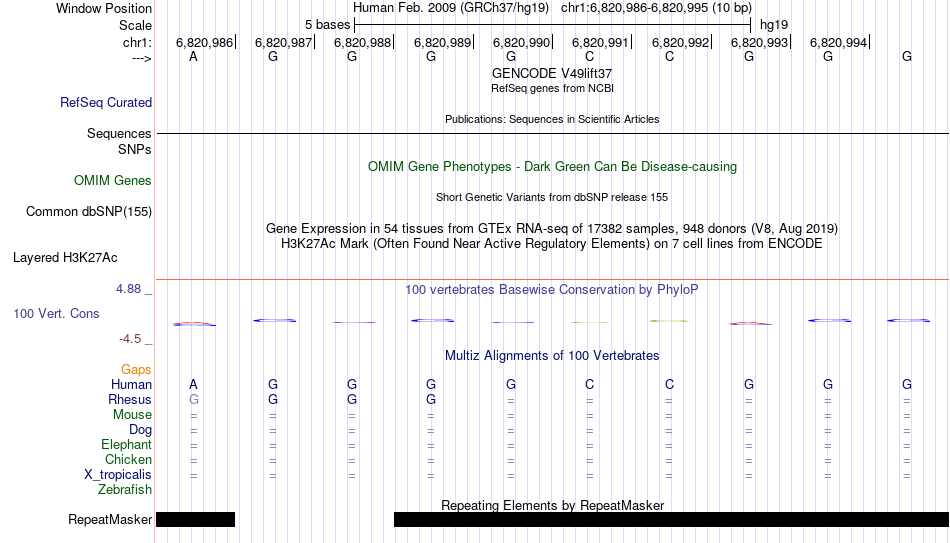Click the Human Feb. 2009 (GRCh37/hg19) header
Image resolution: width=950 pixels, height=543 pixels.
451,8
